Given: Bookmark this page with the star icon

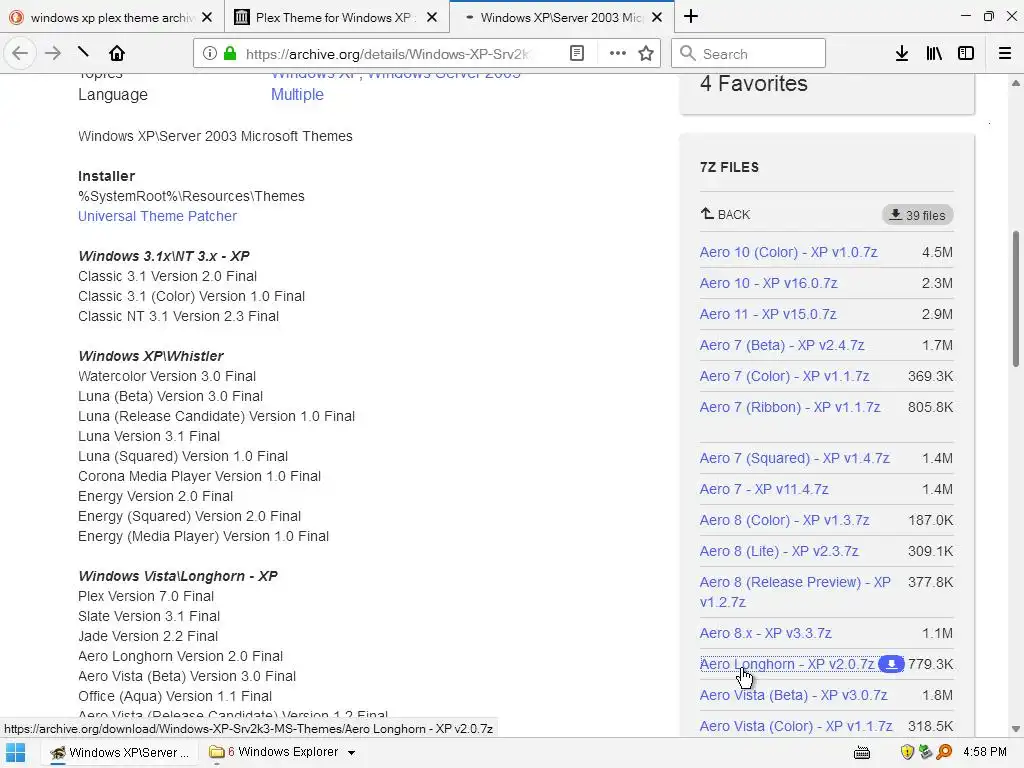Looking at the screenshot, I should (x=646, y=53).
